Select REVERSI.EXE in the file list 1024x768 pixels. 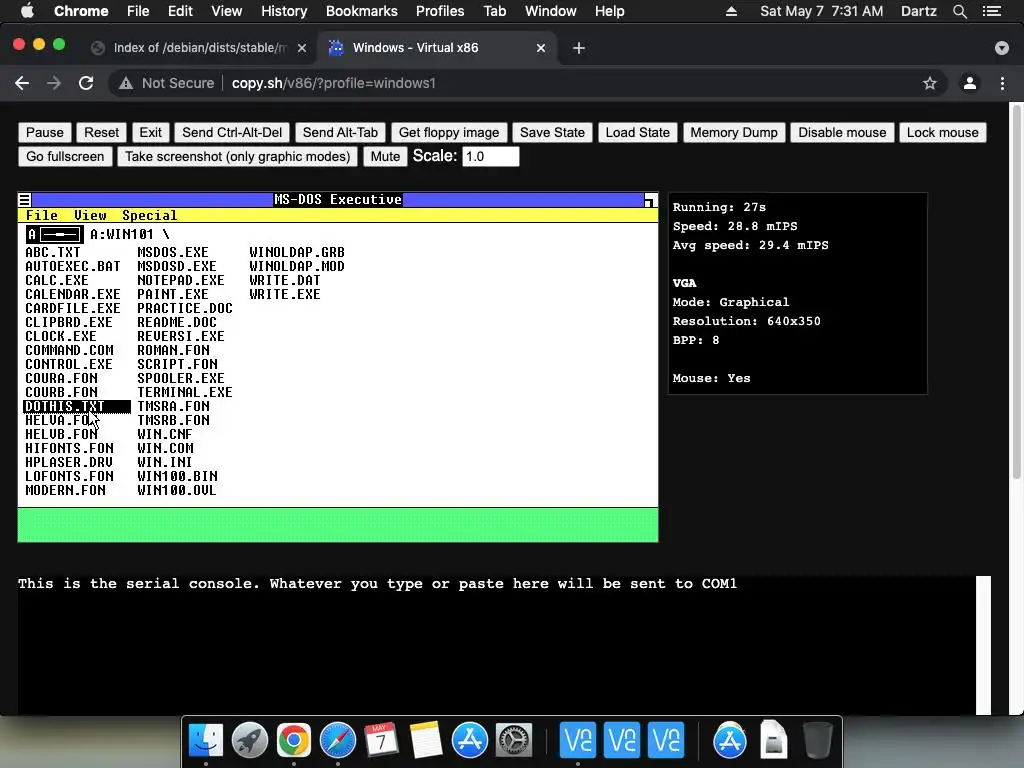[x=181, y=336]
